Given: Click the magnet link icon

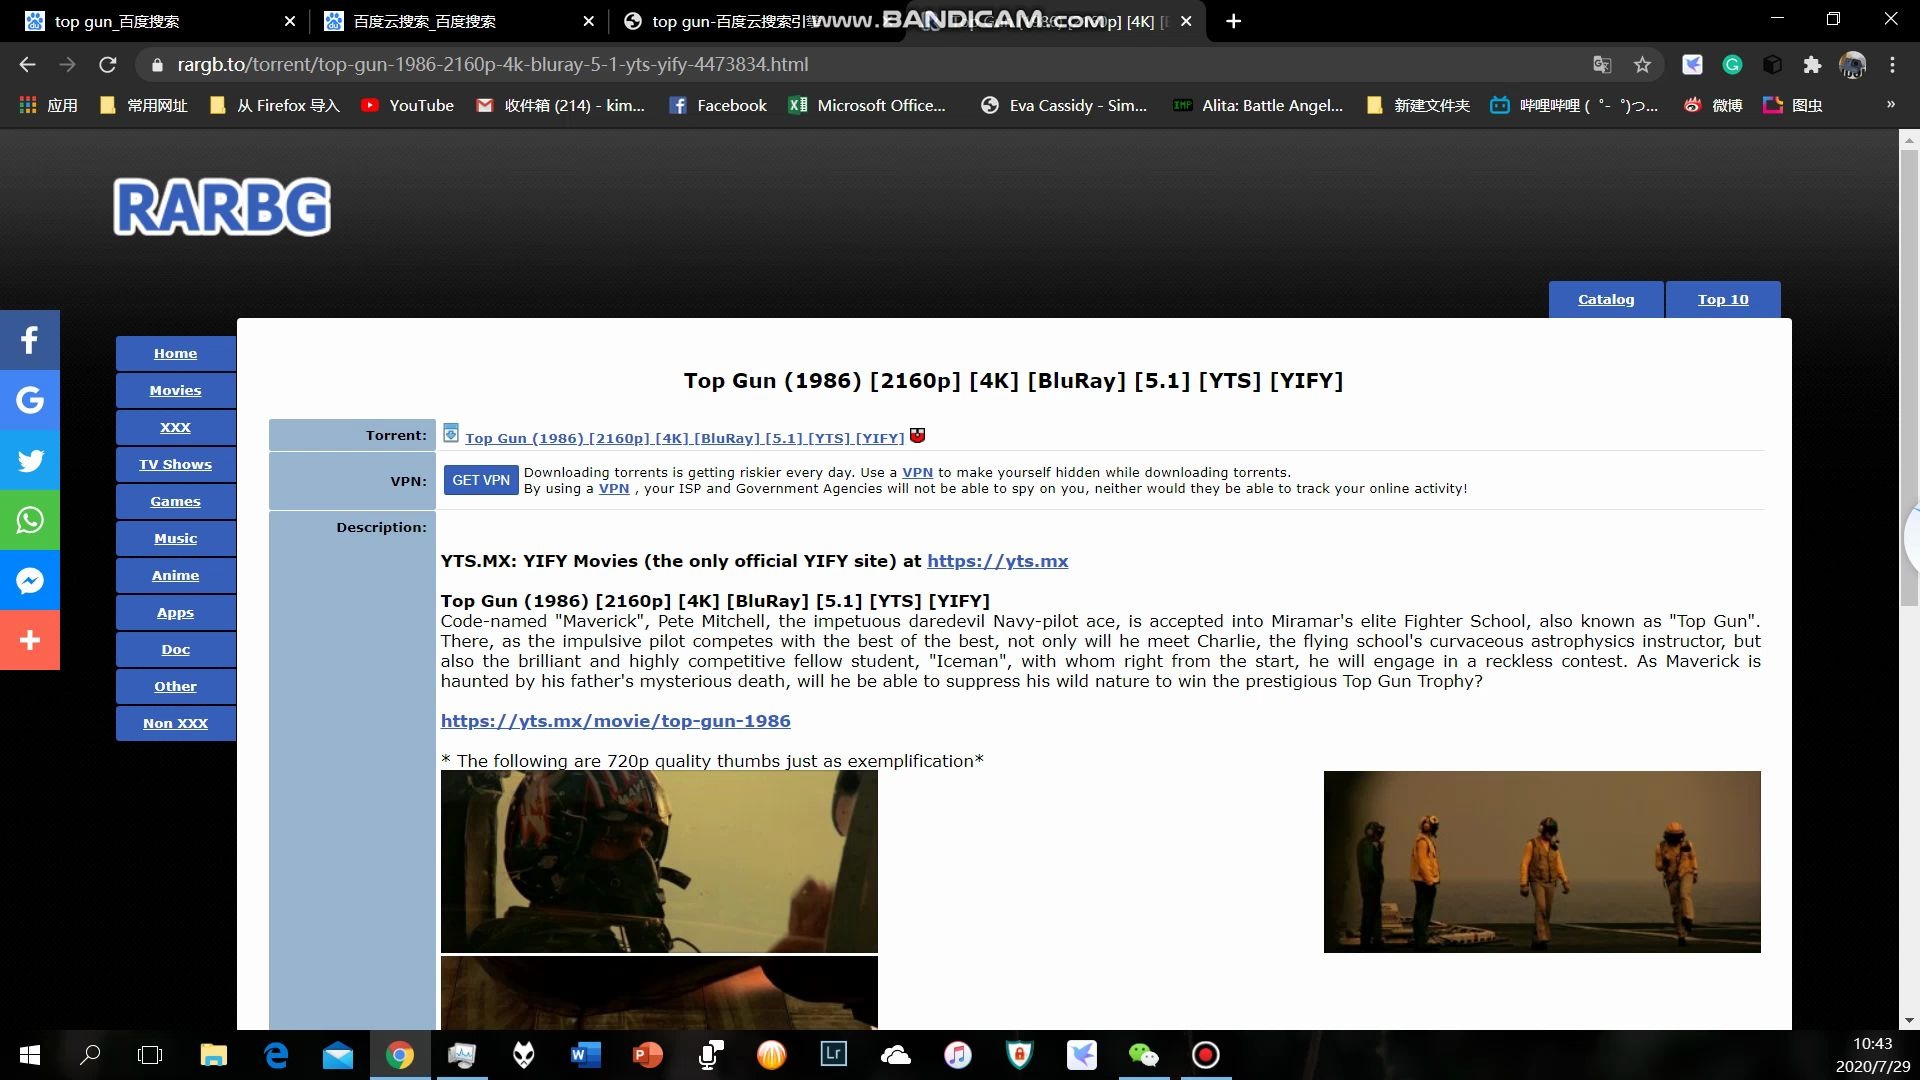Looking at the screenshot, I should coord(917,435).
